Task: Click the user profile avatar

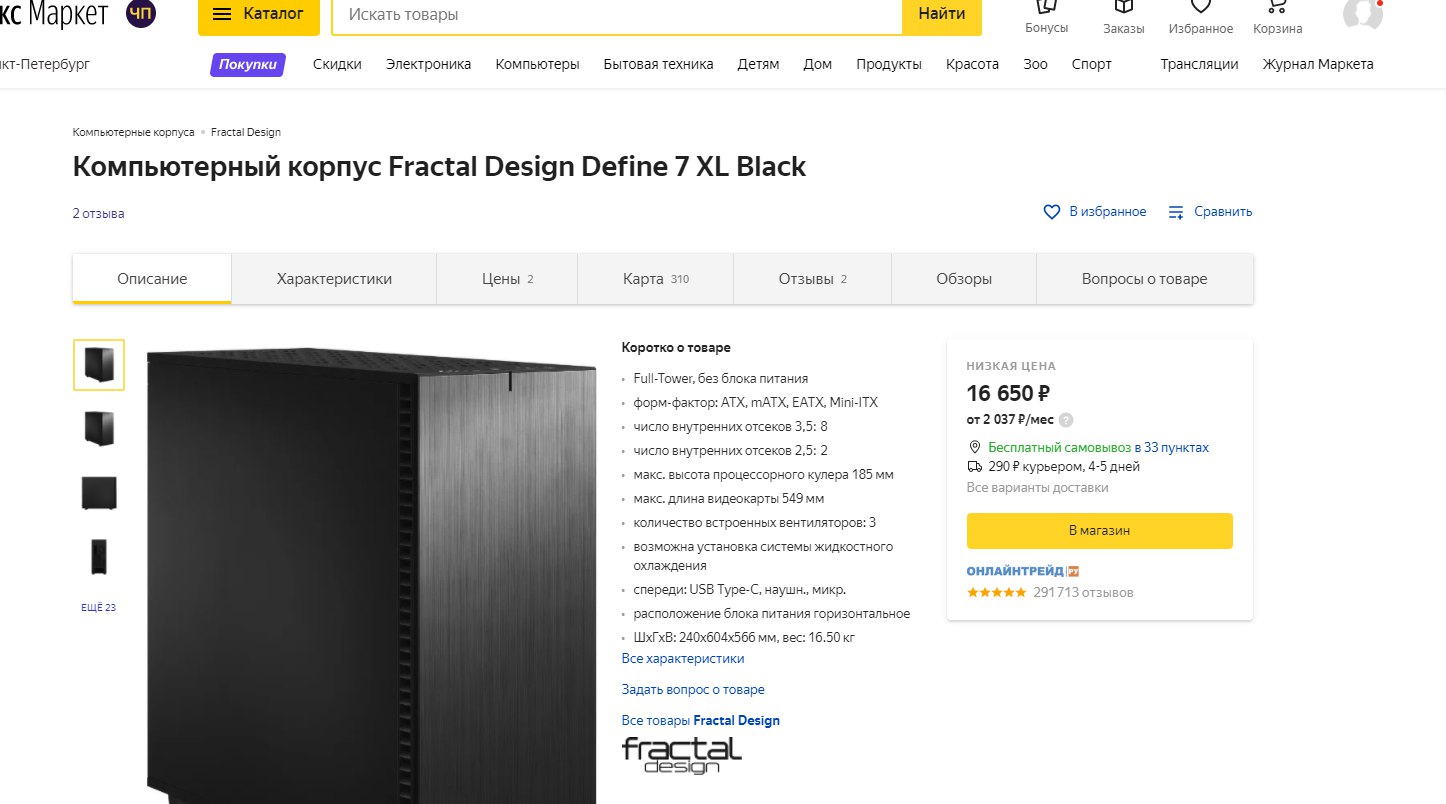Action: click(x=1362, y=12)
